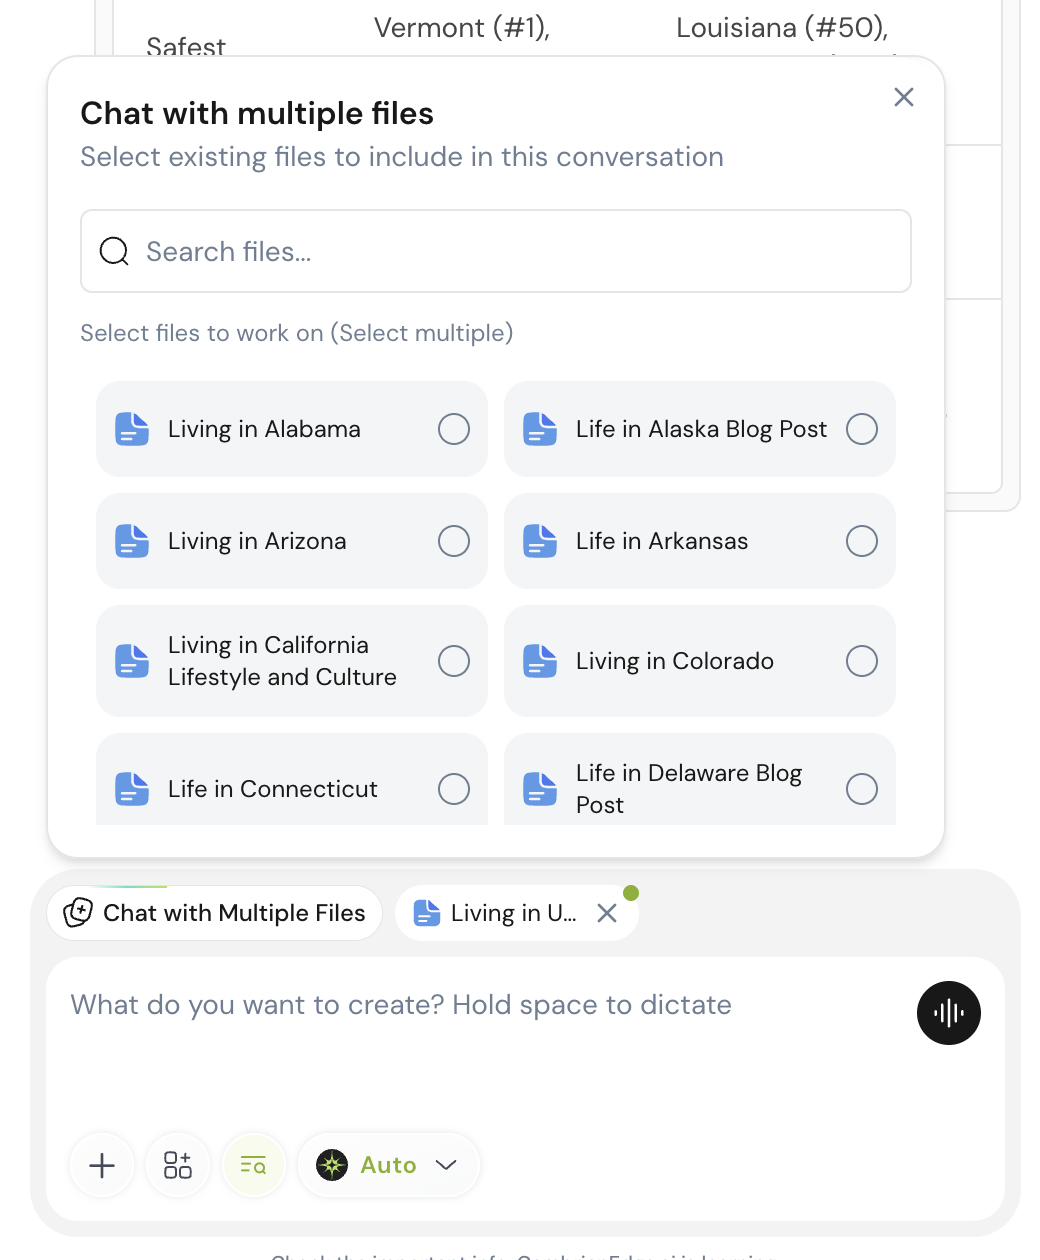Image resolution: width=1040 pixels, height=1260 pixels.
Task: Select the Life in Delaware Blog Post radio button
Action: coord(862,789)
